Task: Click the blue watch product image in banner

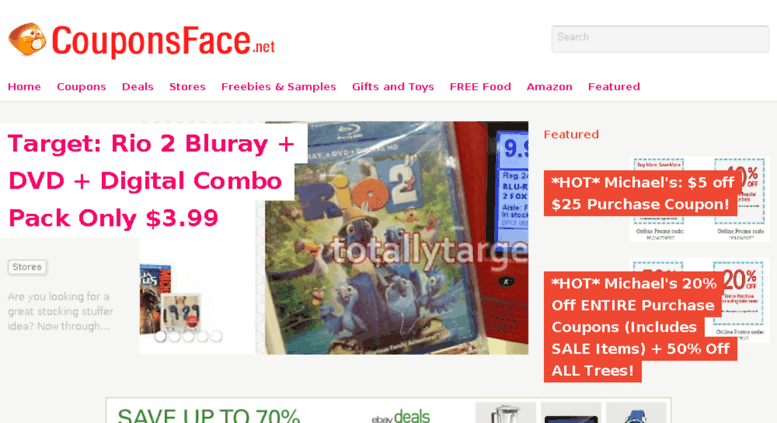Action: click(x=636, y=413)
